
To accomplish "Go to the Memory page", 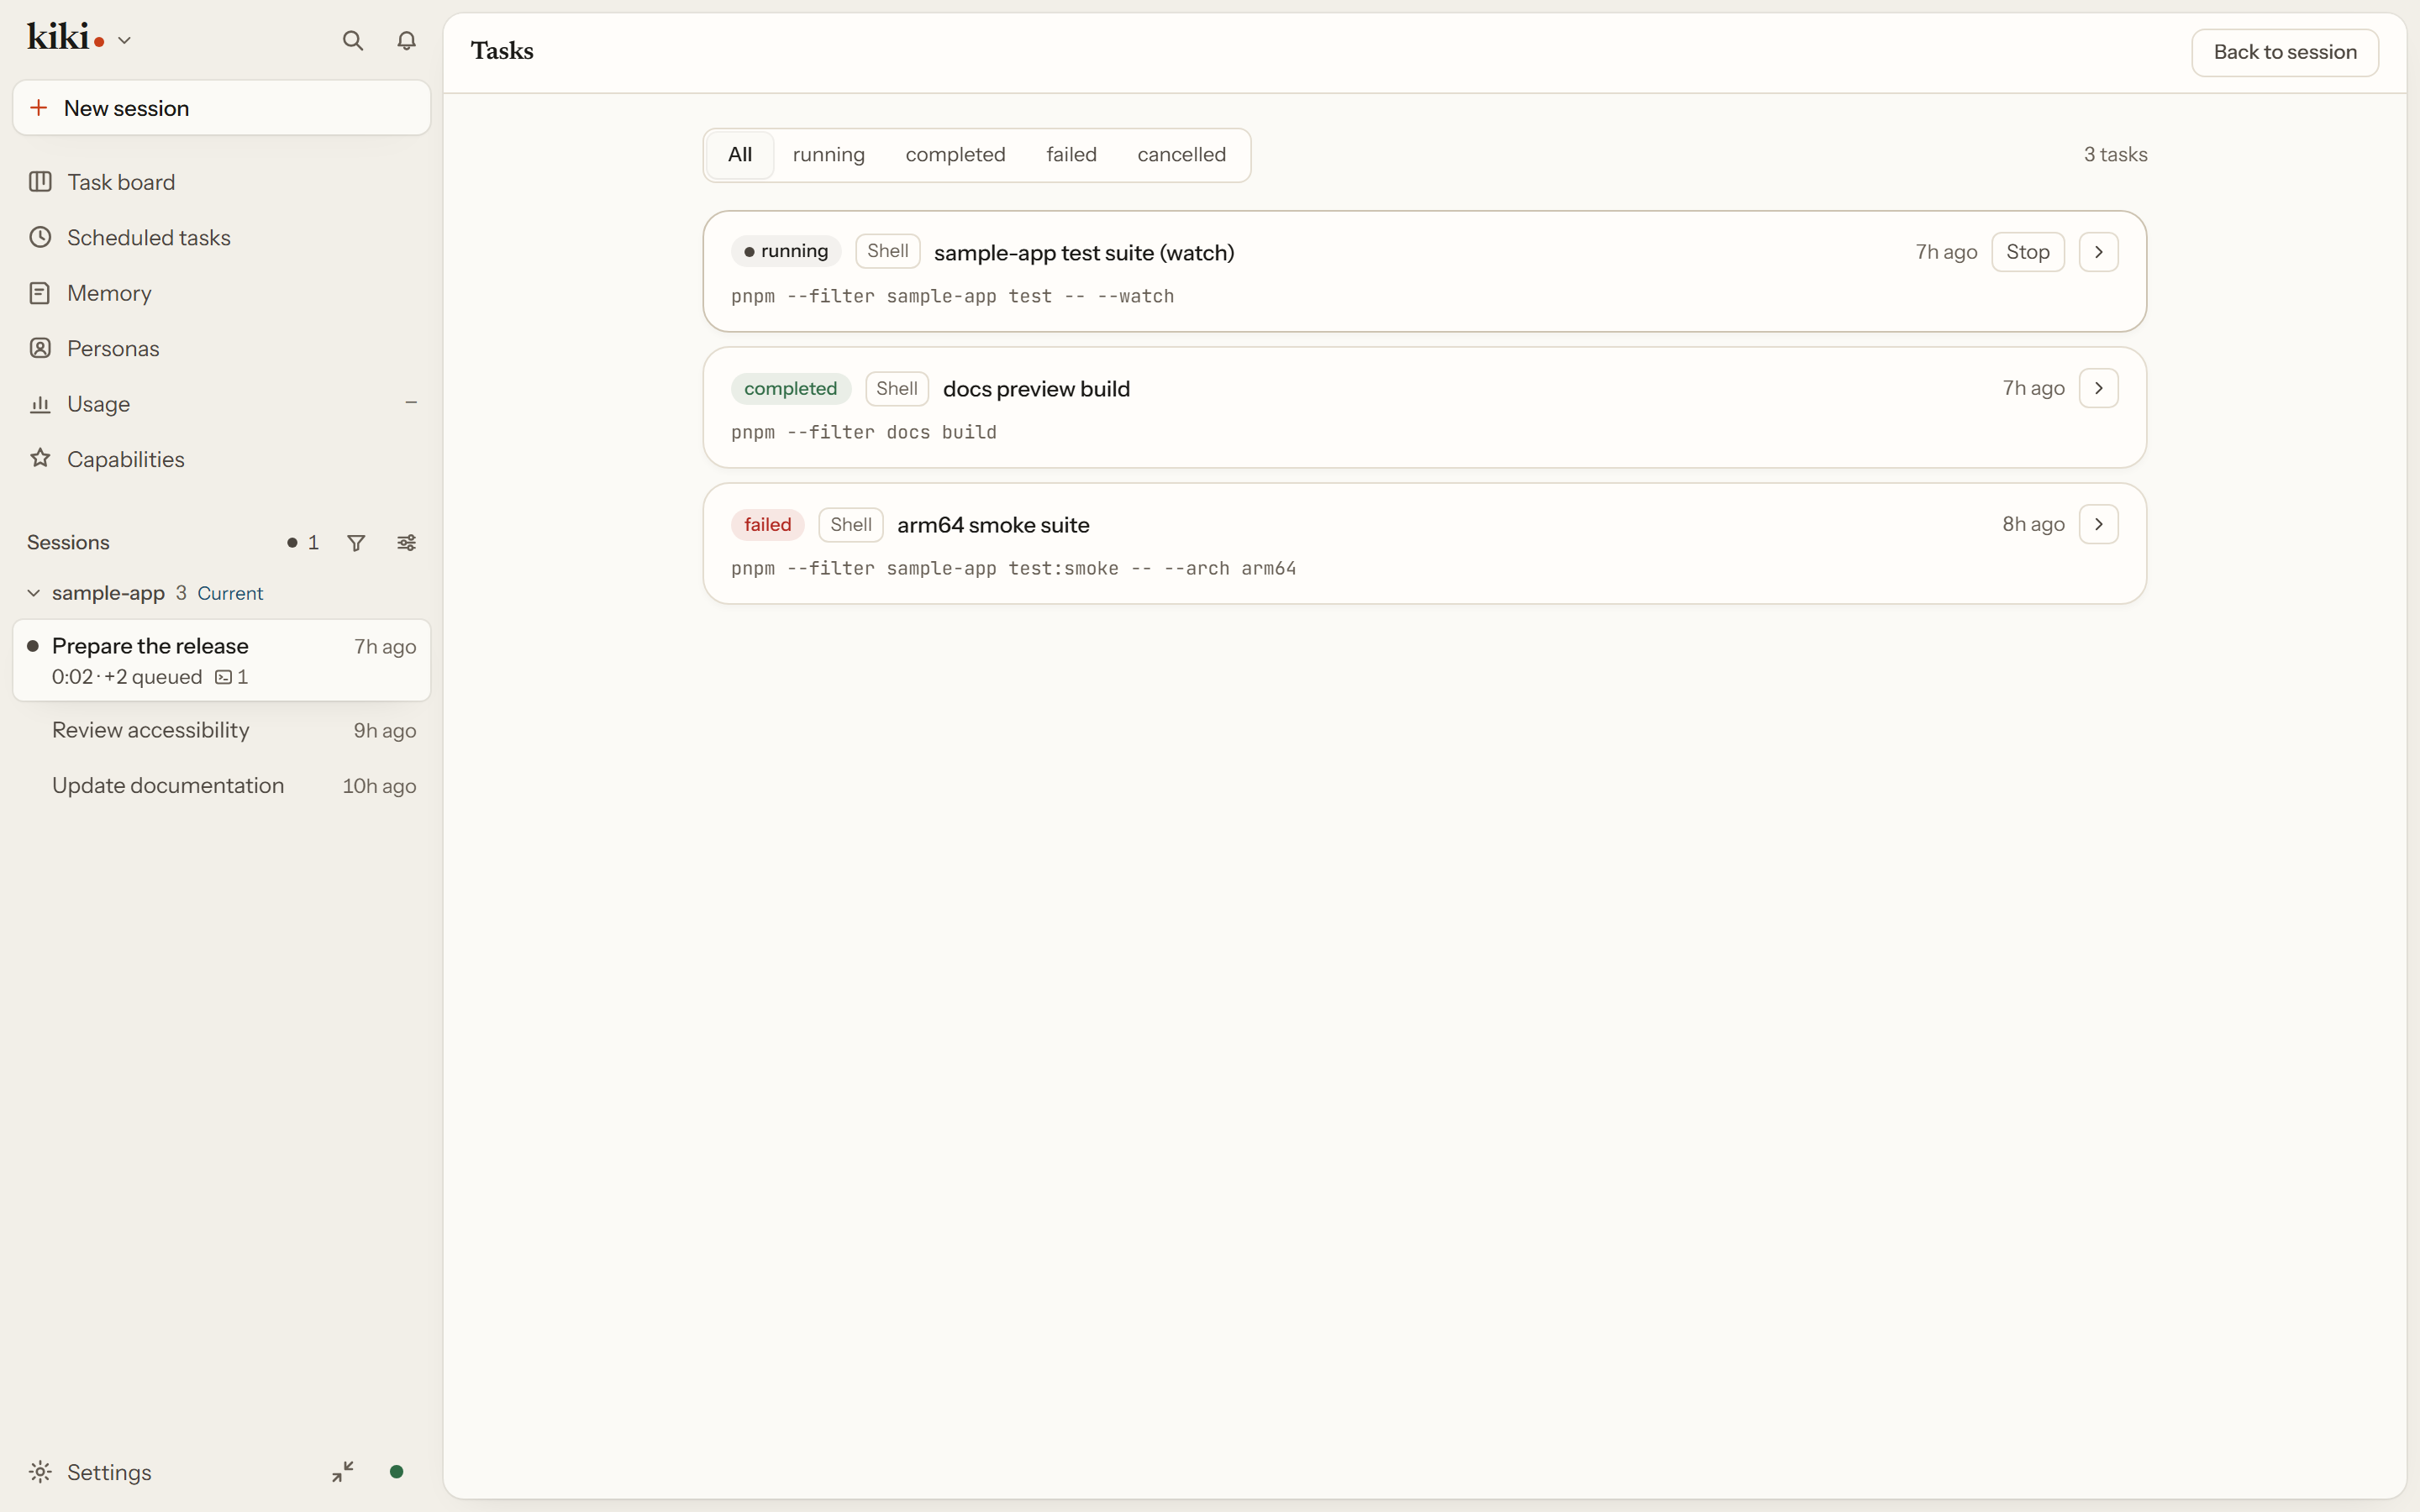I will 221,293.
